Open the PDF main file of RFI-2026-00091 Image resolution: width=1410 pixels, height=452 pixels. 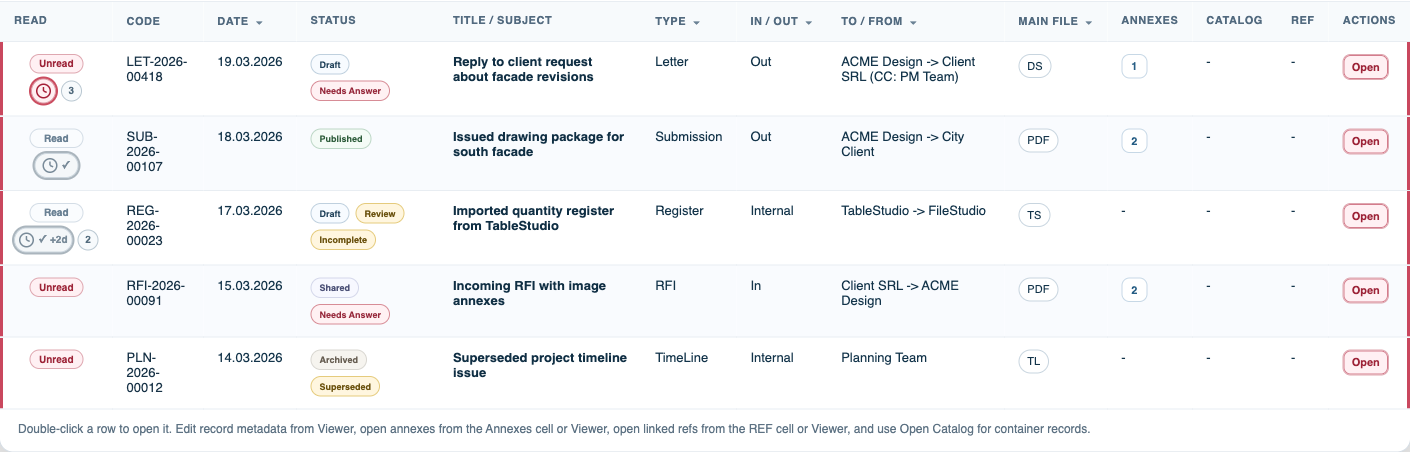[x=1038, y=290]
